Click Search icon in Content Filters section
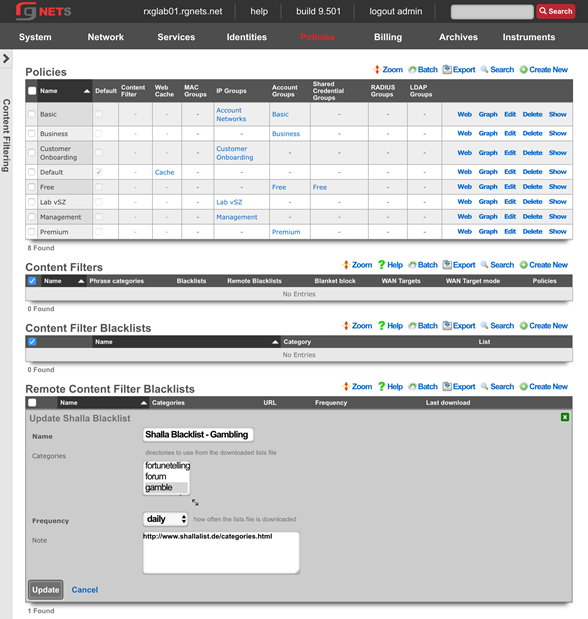Image resolution: width=588 pixels, height=619 pixels. point(485,265)
